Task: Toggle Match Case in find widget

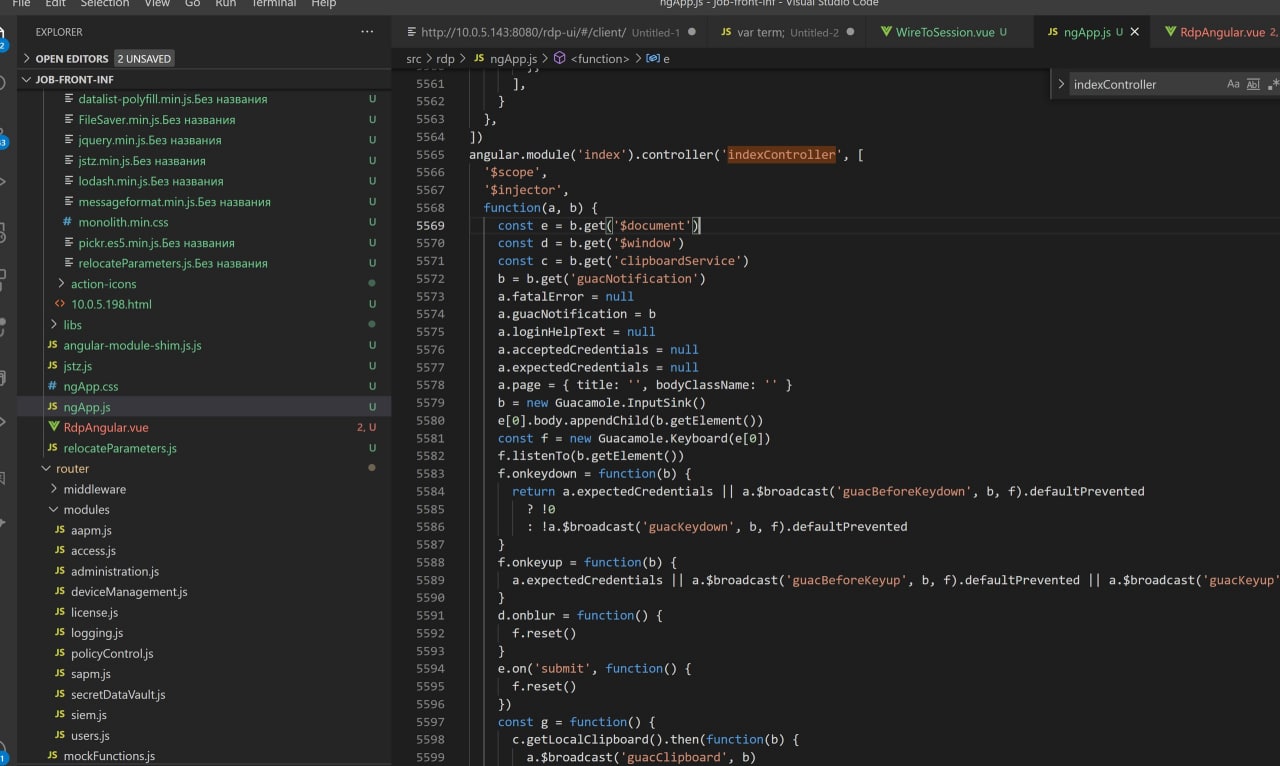Action: [x=1233, y=85]
